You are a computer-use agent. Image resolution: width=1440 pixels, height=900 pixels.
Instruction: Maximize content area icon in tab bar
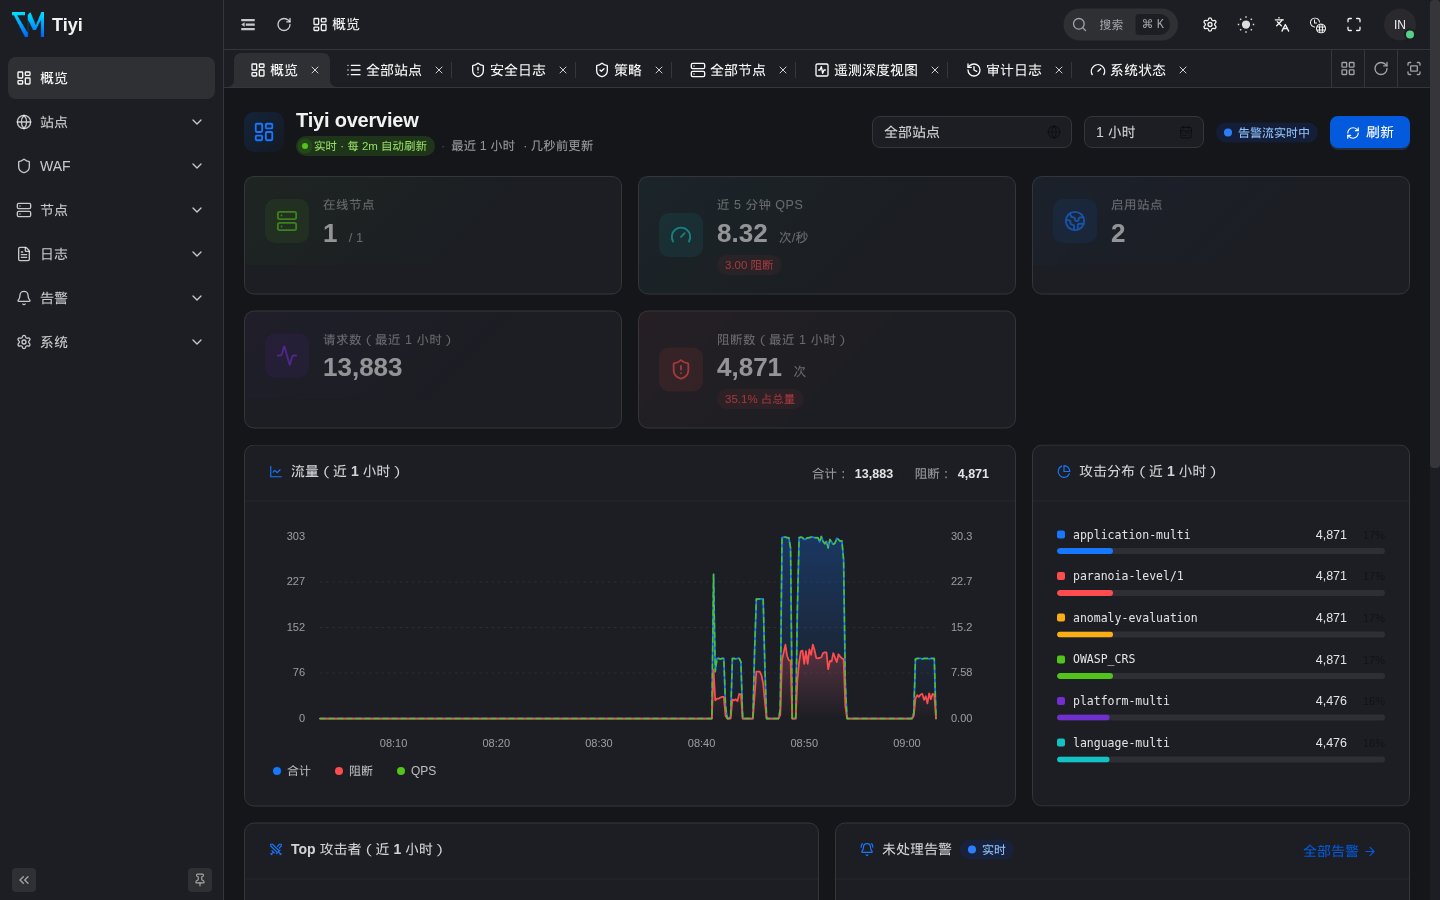point(1414,68)
